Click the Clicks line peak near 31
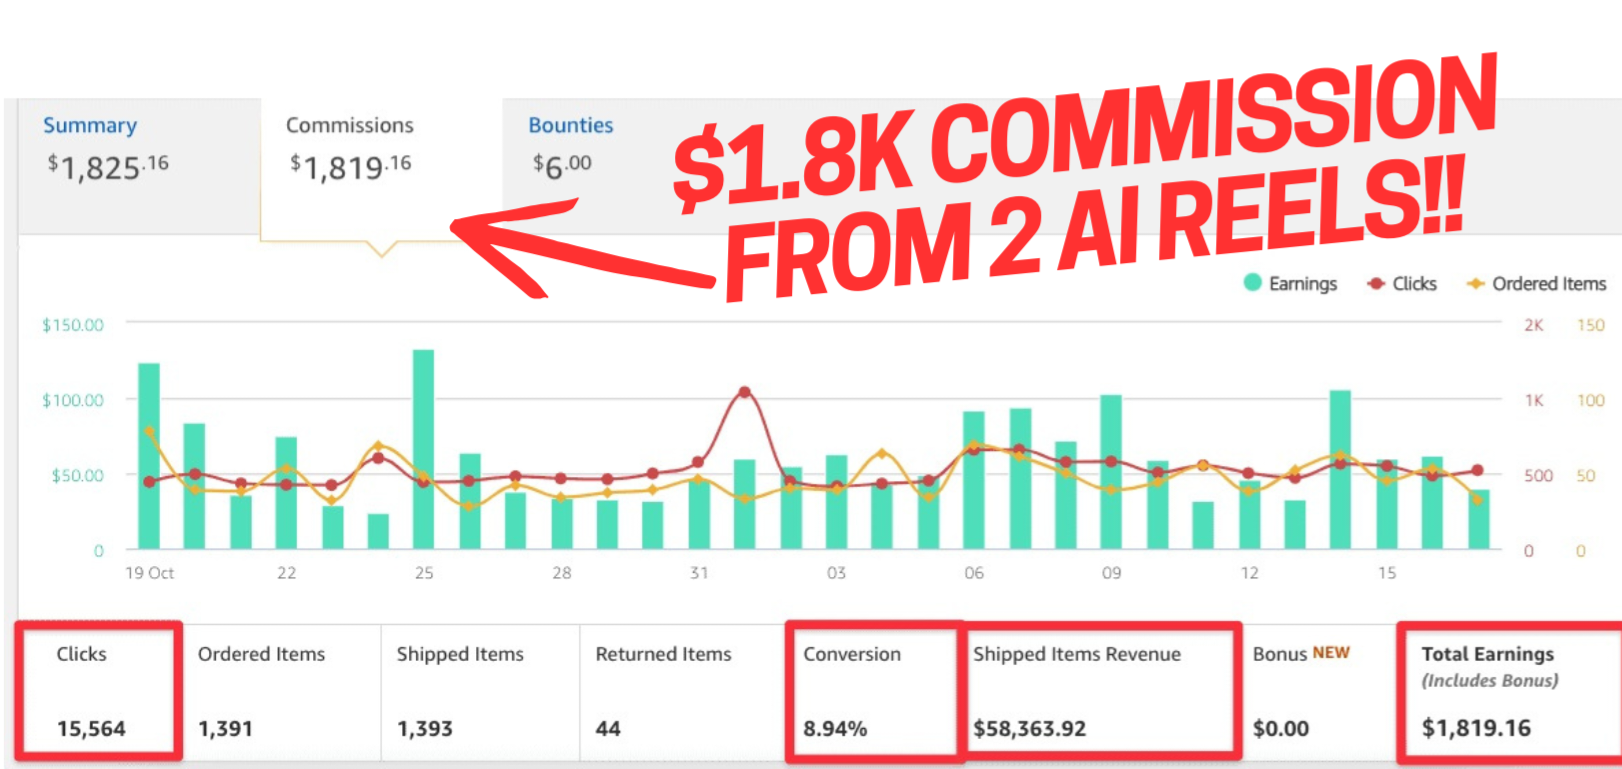This screenshot has width=1622, height=769. (744, 393)
